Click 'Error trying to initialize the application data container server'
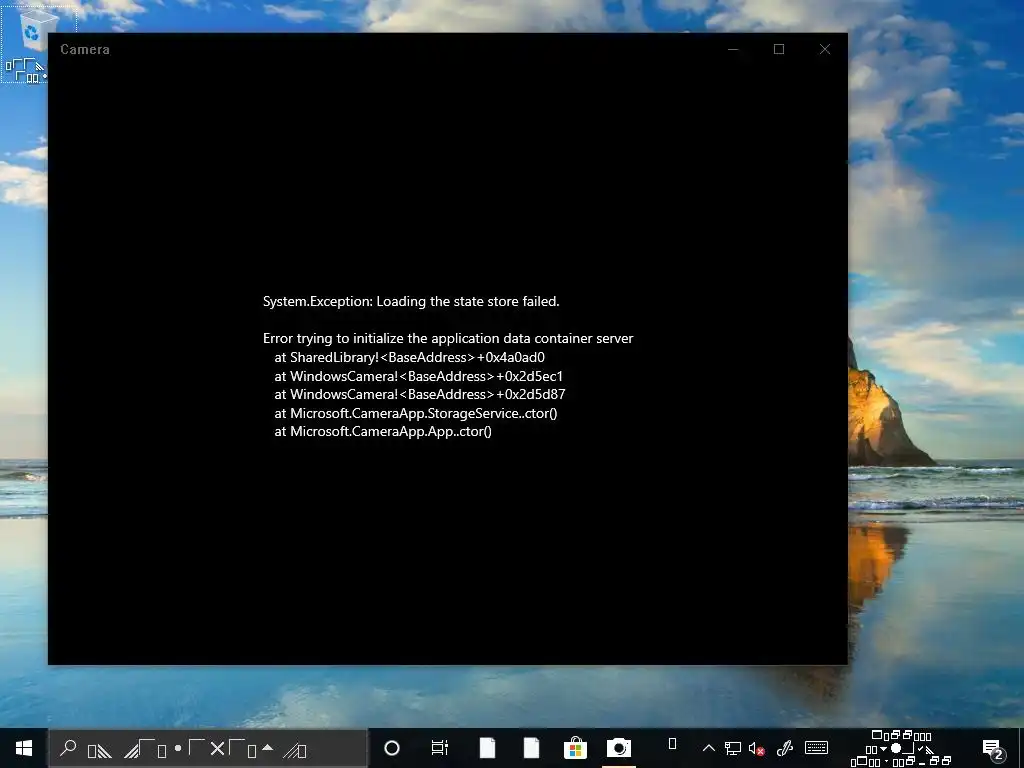 448,338
